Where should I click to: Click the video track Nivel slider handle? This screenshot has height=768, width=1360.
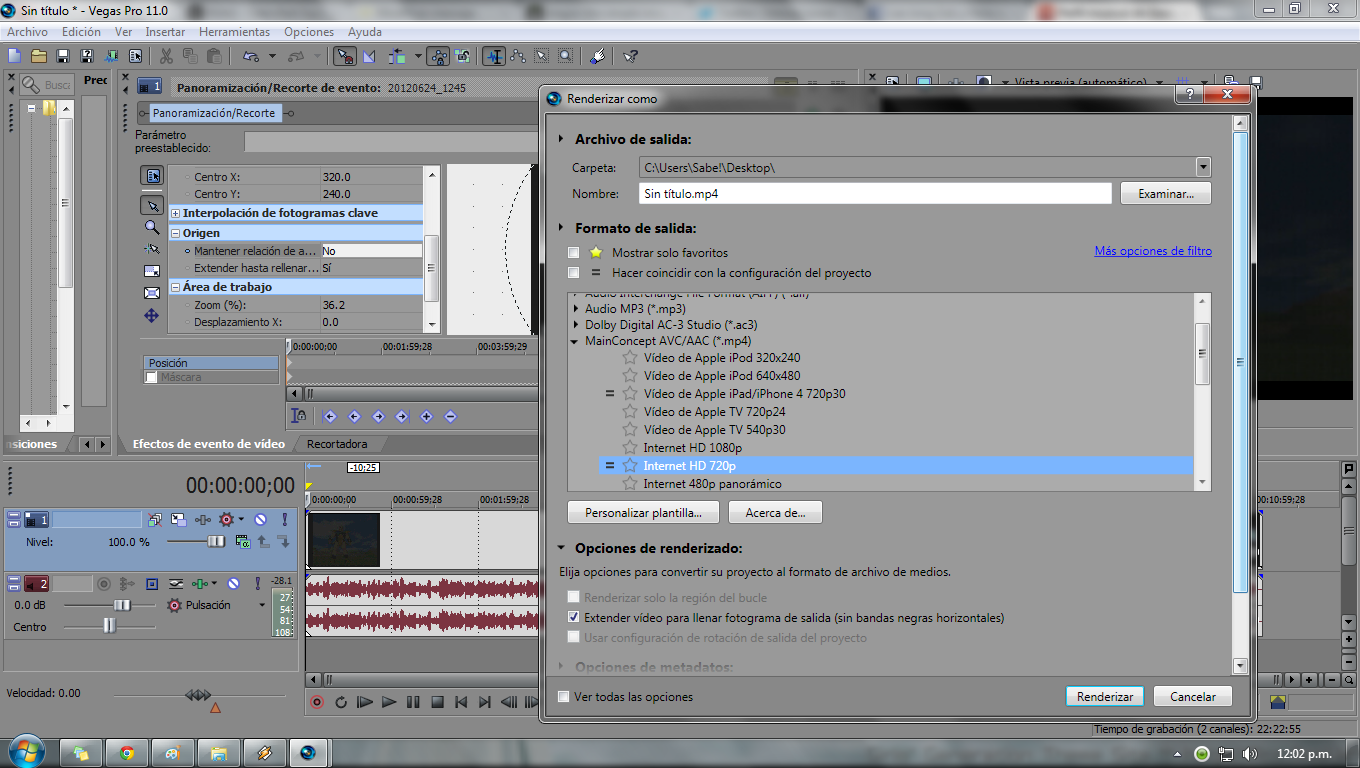point(216,541)
